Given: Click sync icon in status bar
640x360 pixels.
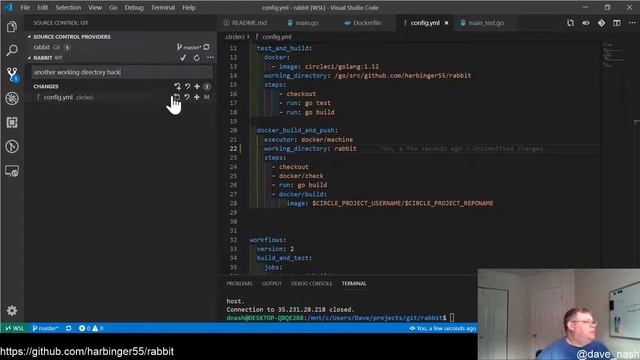Looking at the screenshot, I should (x=69, y=328).
